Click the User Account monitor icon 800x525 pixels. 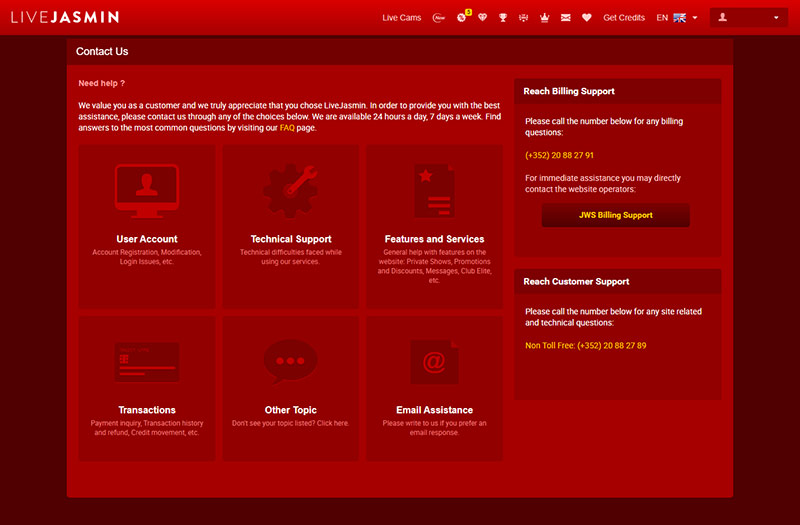[147, 191]
